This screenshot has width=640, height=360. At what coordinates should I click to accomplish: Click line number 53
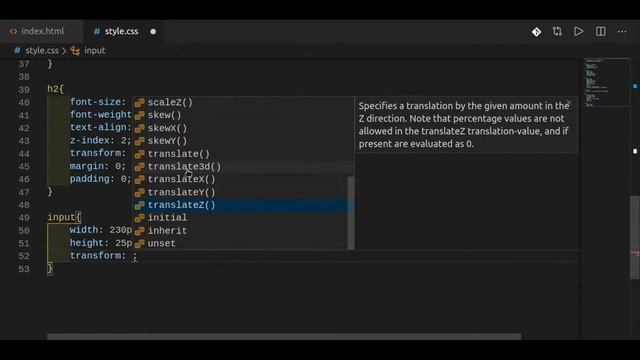click(x=24, y=269)
